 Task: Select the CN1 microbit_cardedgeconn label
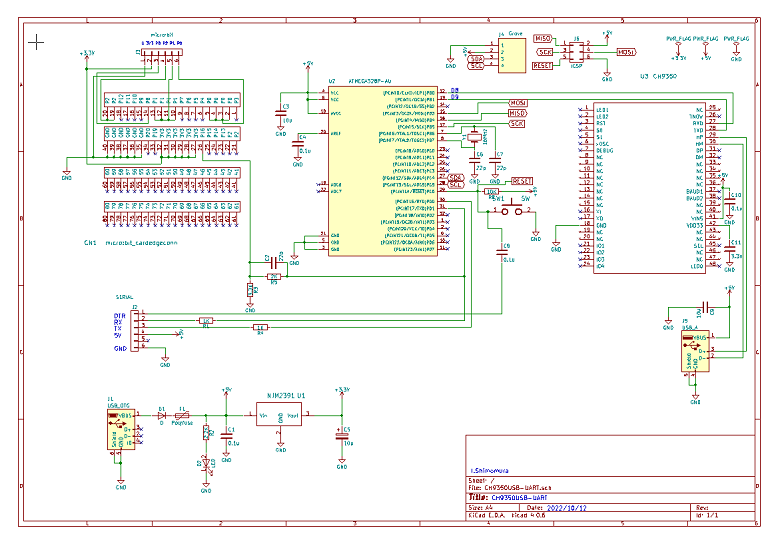click(x=130, y=243)
